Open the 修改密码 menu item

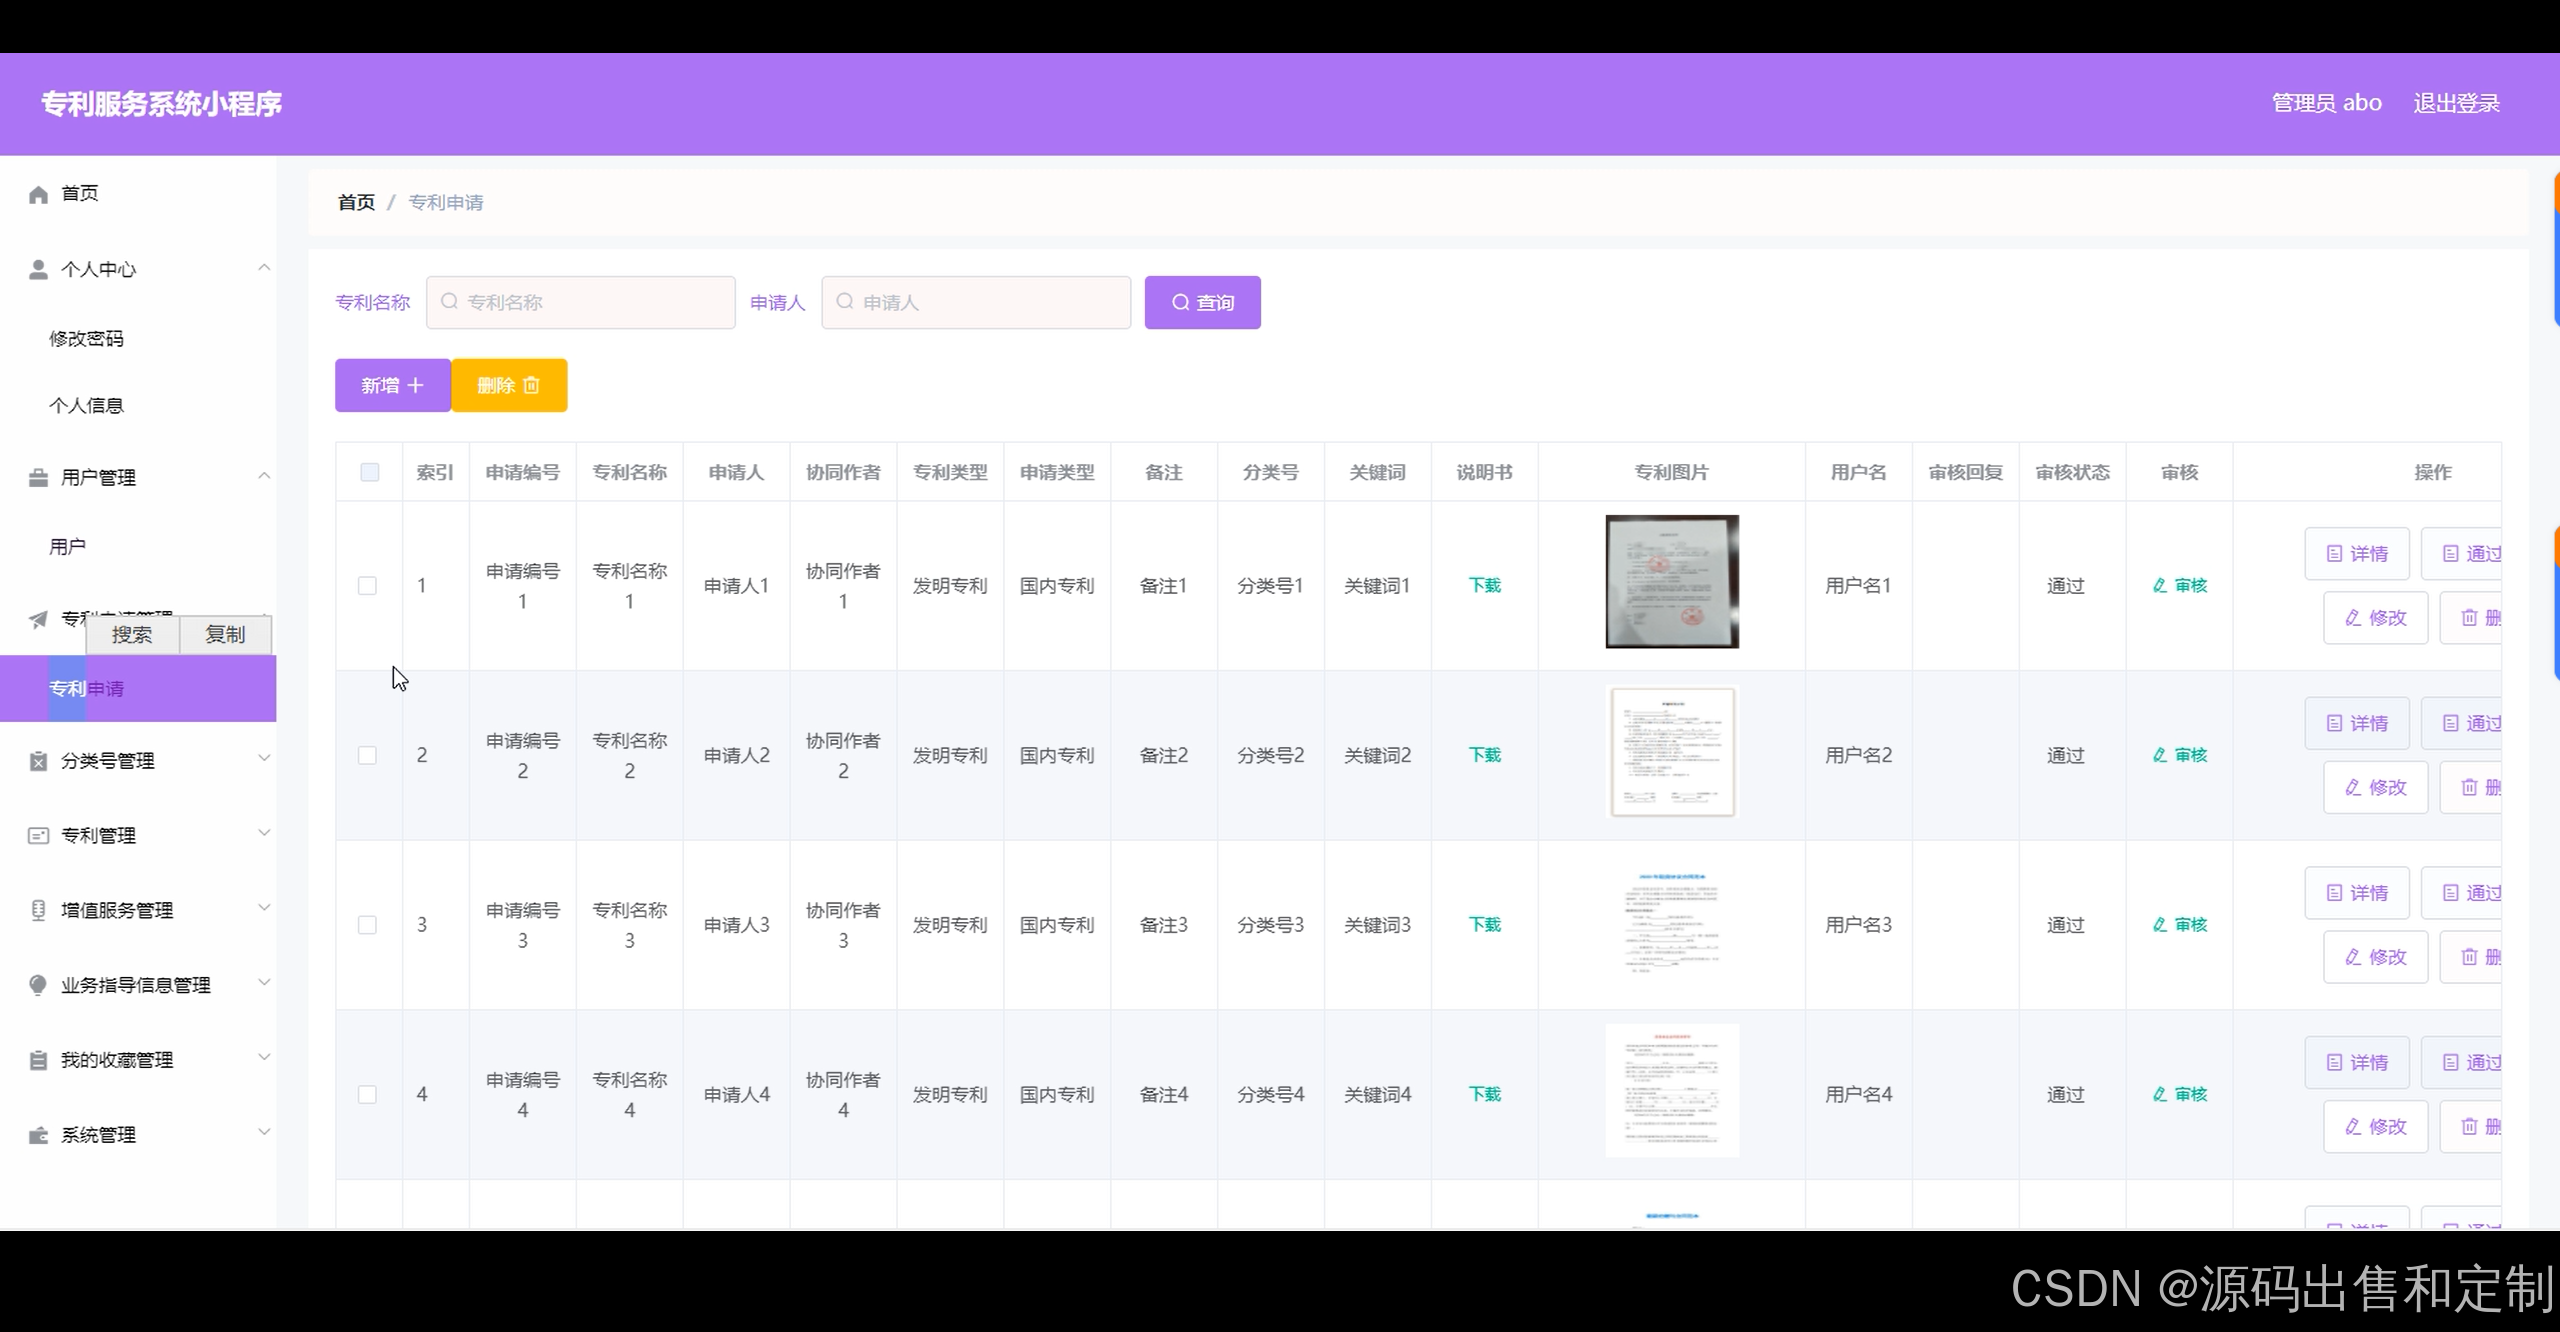[86, 339]
